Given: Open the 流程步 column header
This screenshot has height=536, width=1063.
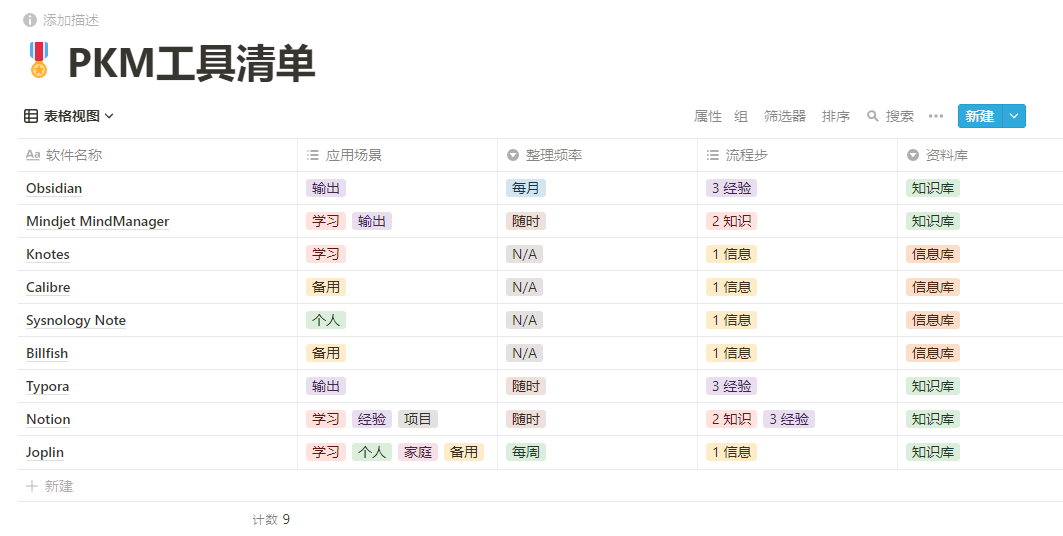Looking at the screenshot, I should (x=797, y=155).
